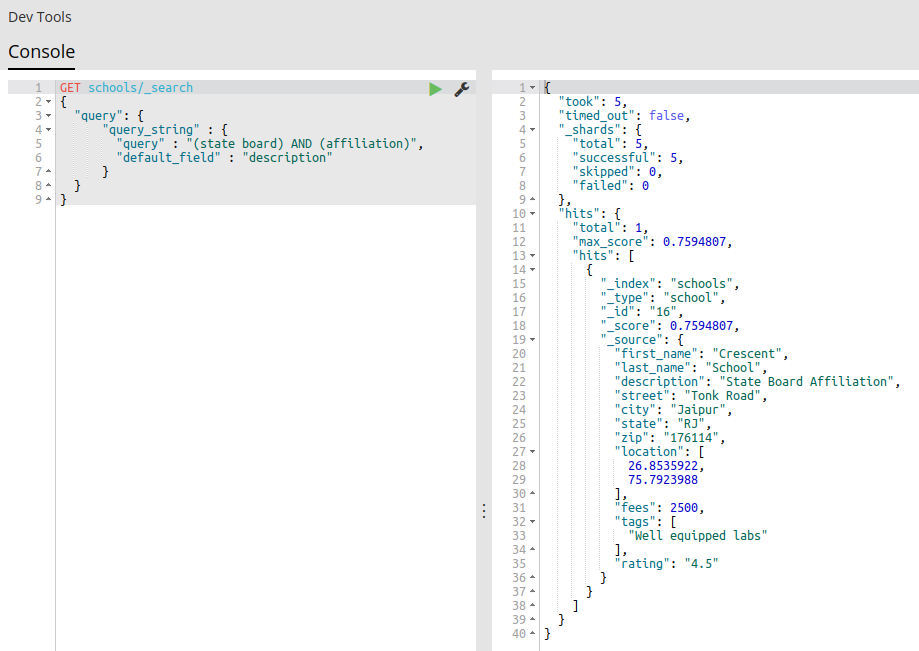Collapse the "tags" array in response
Image resolution: width=919 pixels, height=651 pixels.
click(x=533, y=522)
